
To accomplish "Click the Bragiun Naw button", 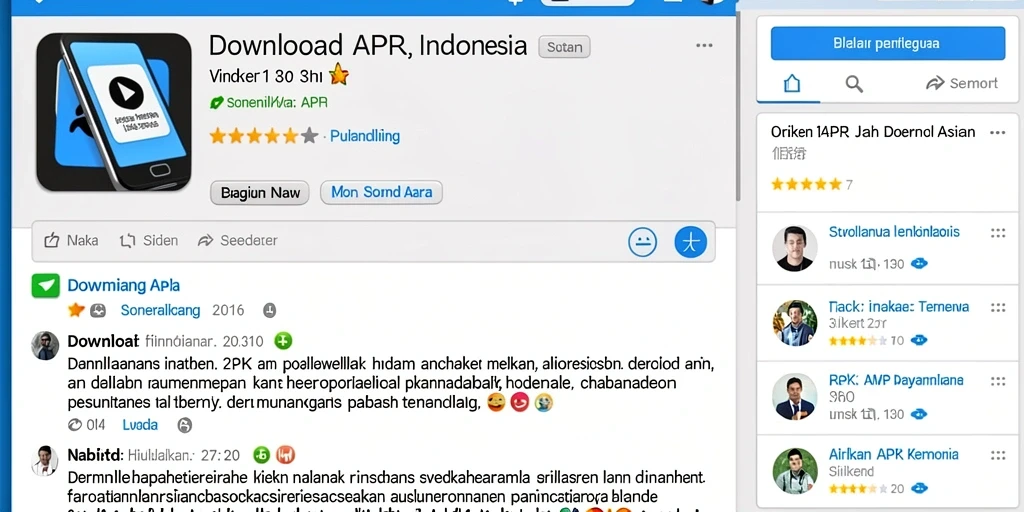I will 260,193.
